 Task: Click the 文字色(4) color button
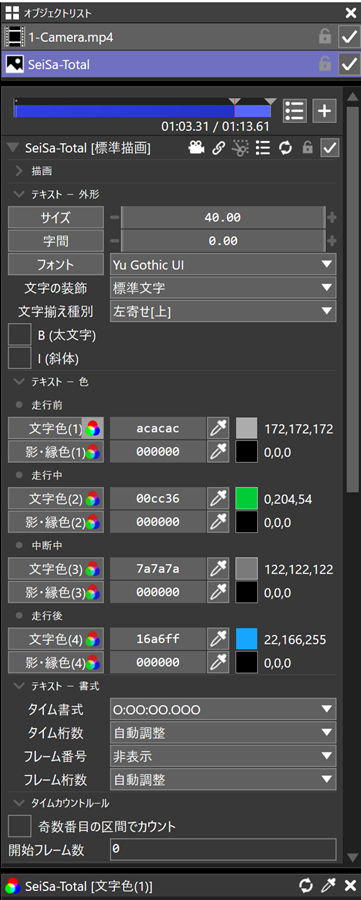(x=56, y=639)
